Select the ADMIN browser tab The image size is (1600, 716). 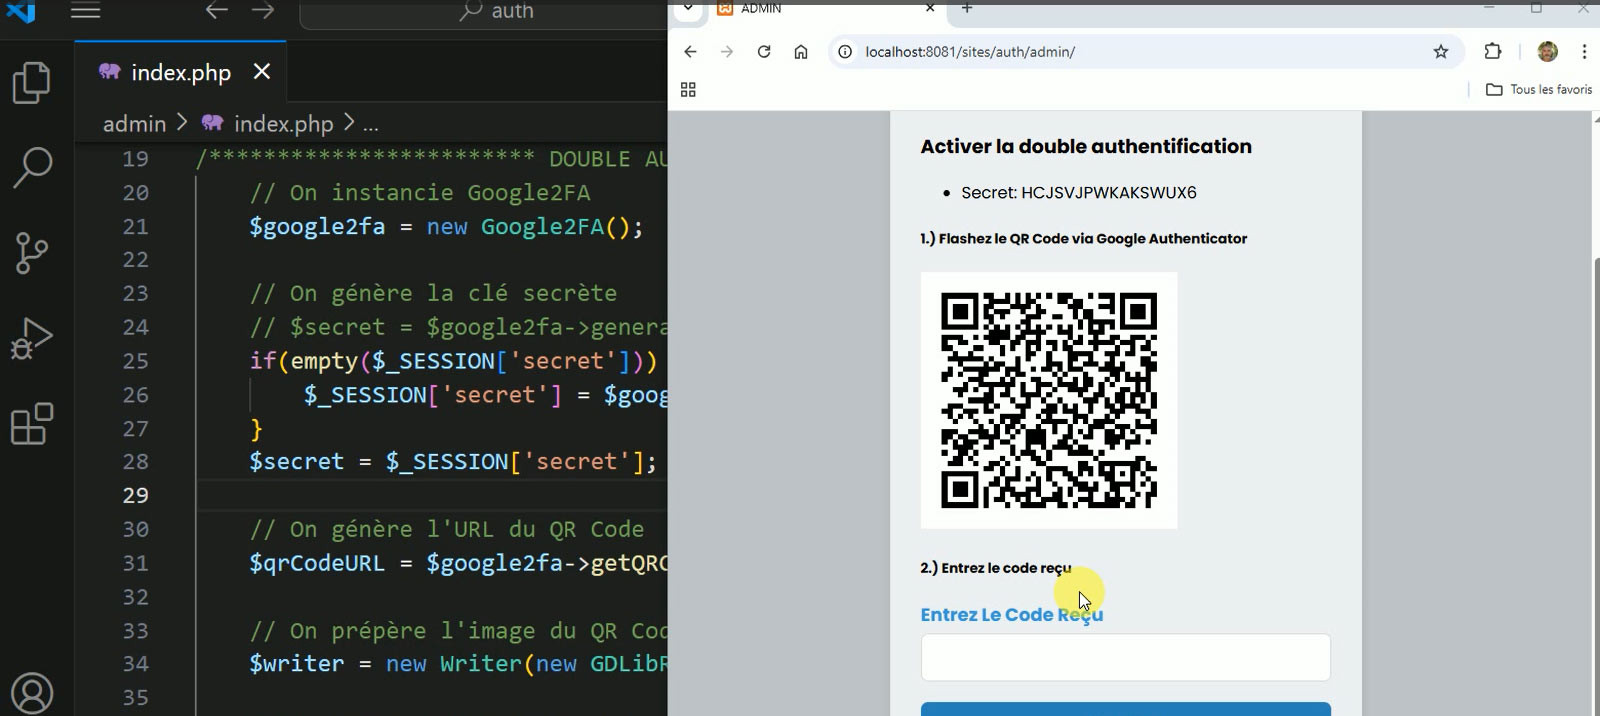825,8
